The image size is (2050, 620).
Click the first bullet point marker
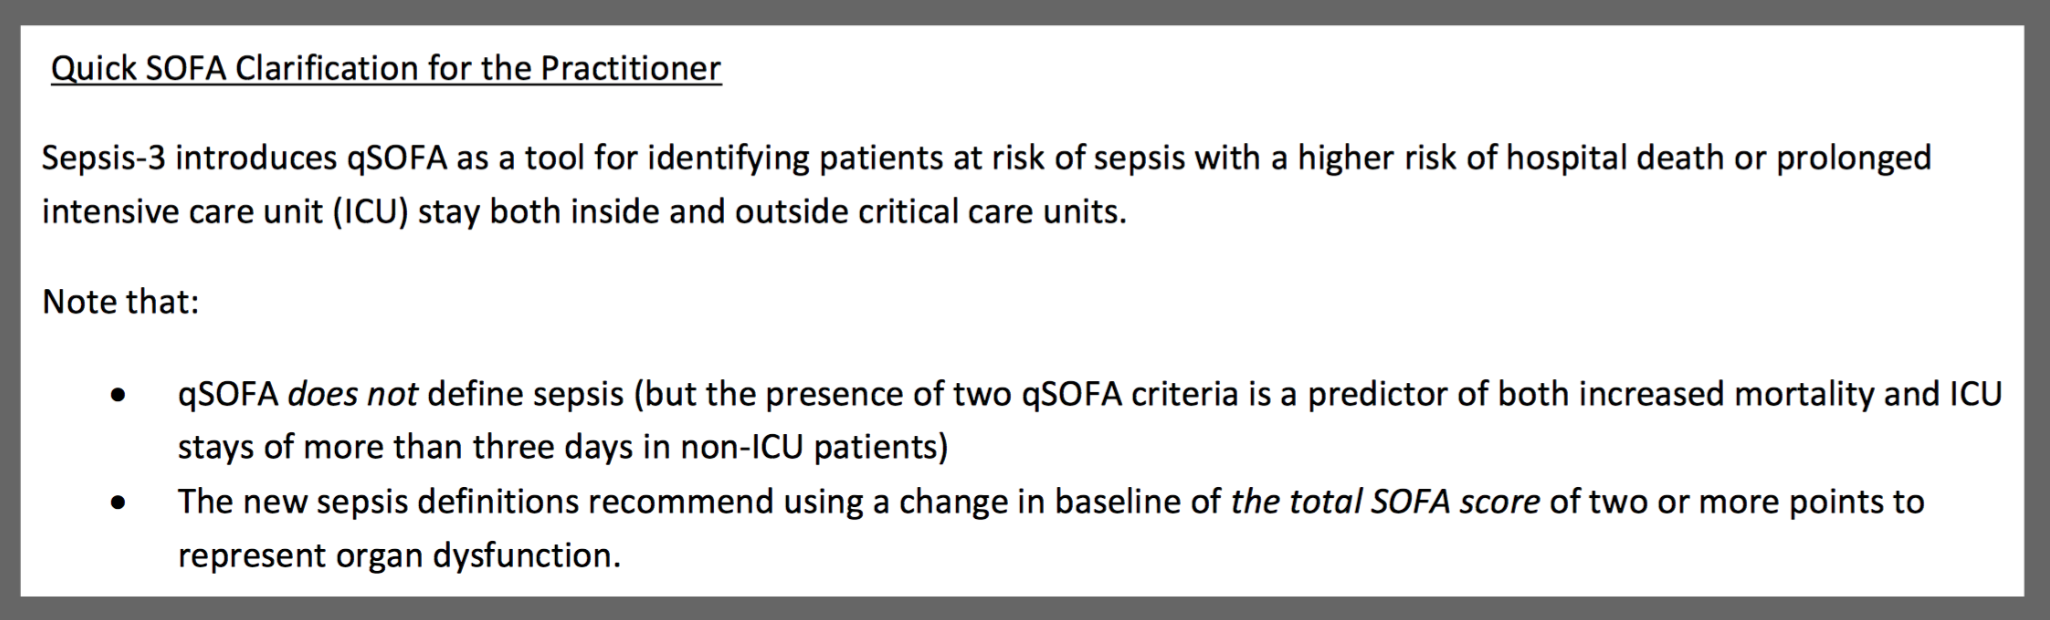click(x=119, y=397)
